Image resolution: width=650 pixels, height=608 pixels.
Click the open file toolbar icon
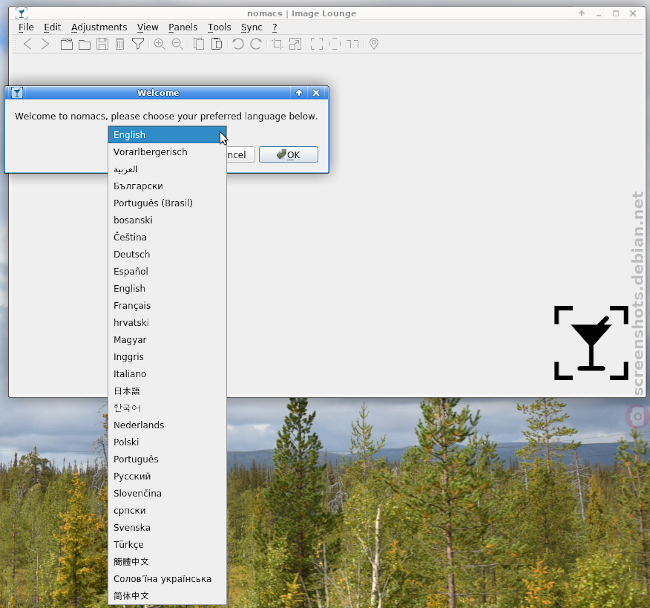(66, 44)
